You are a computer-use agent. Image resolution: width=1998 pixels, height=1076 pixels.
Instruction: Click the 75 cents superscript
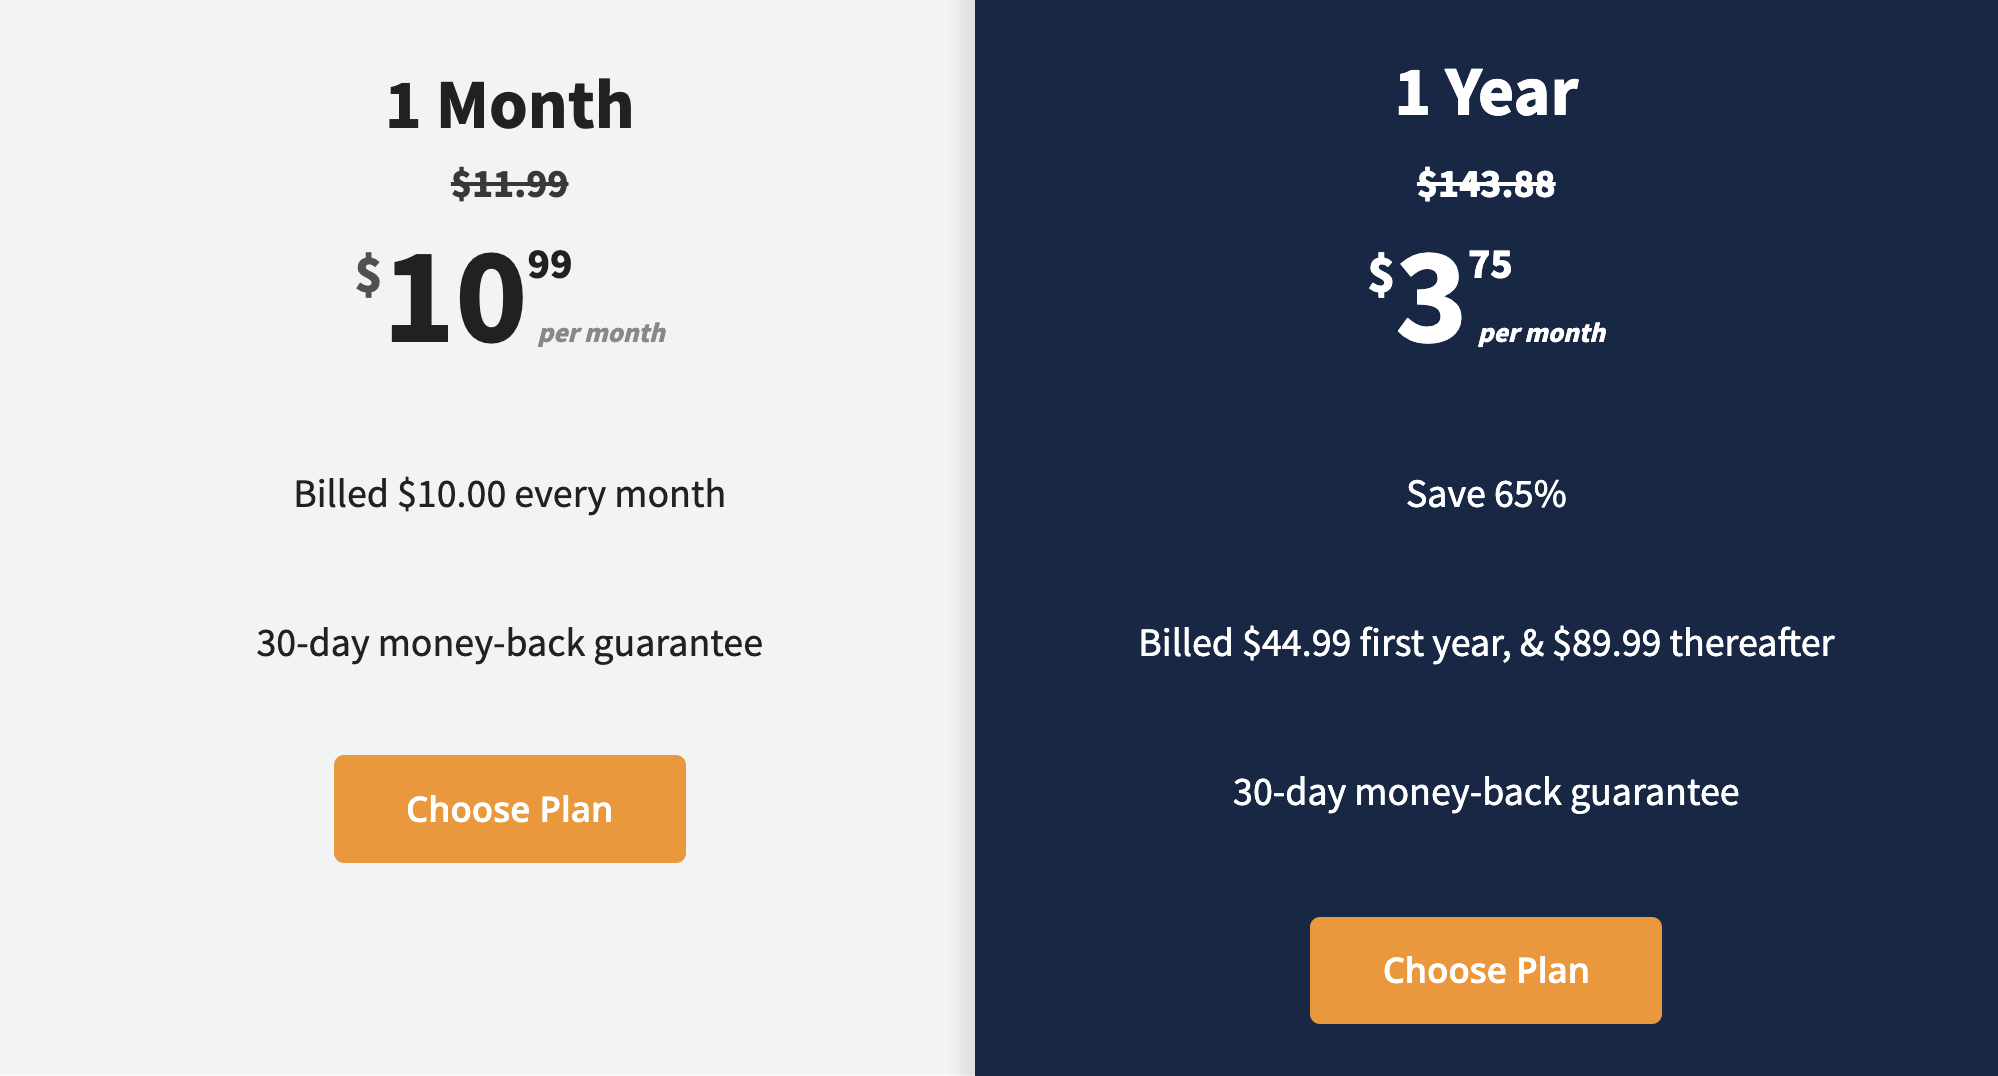[x=1490, y=265]
